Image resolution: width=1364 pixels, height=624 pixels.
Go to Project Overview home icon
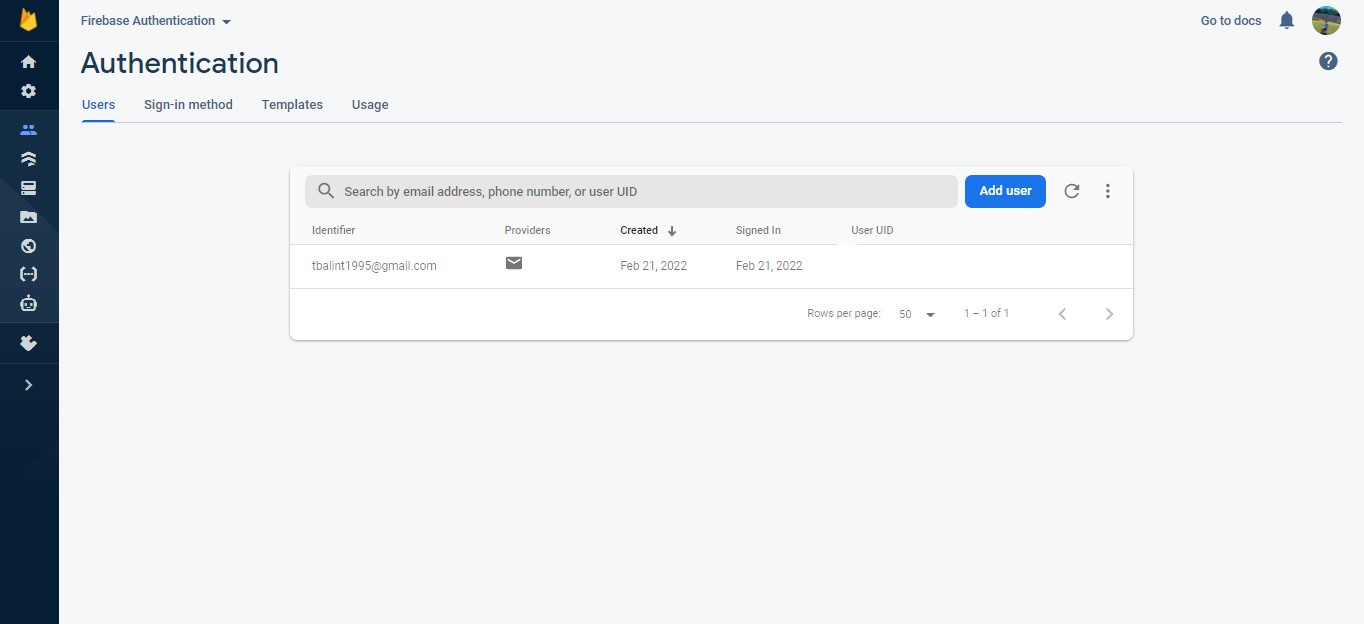(x=28, y=62)
